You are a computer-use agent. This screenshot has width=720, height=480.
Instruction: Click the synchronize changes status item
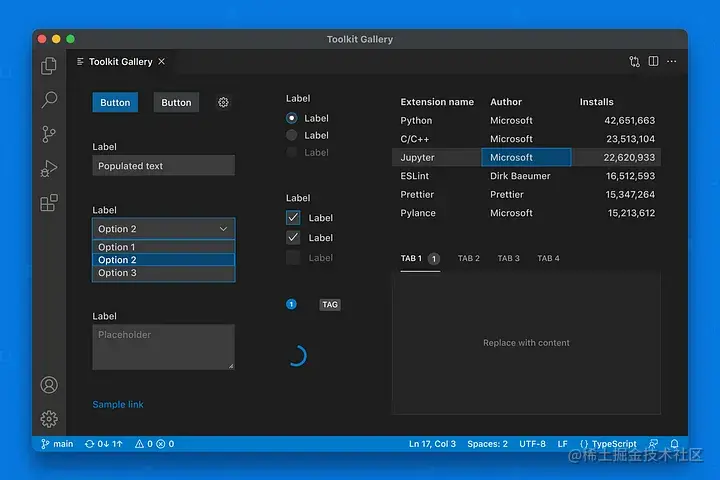click(104, 444)
